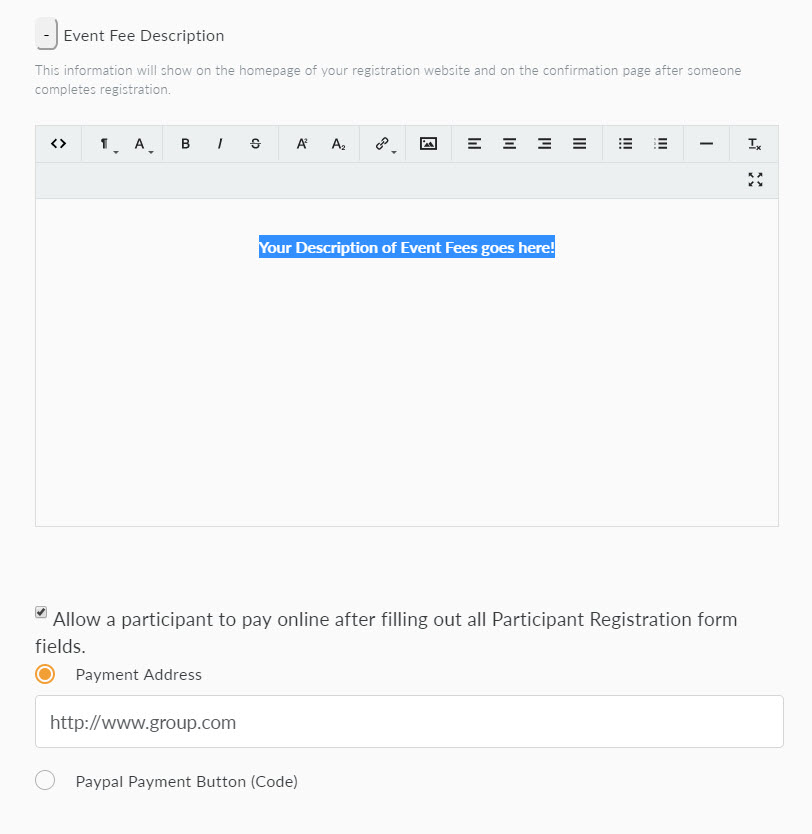Uncheck the allow participant pay online checkbox
This screenshot has height=834, width=812.
[x=41, y=612]
